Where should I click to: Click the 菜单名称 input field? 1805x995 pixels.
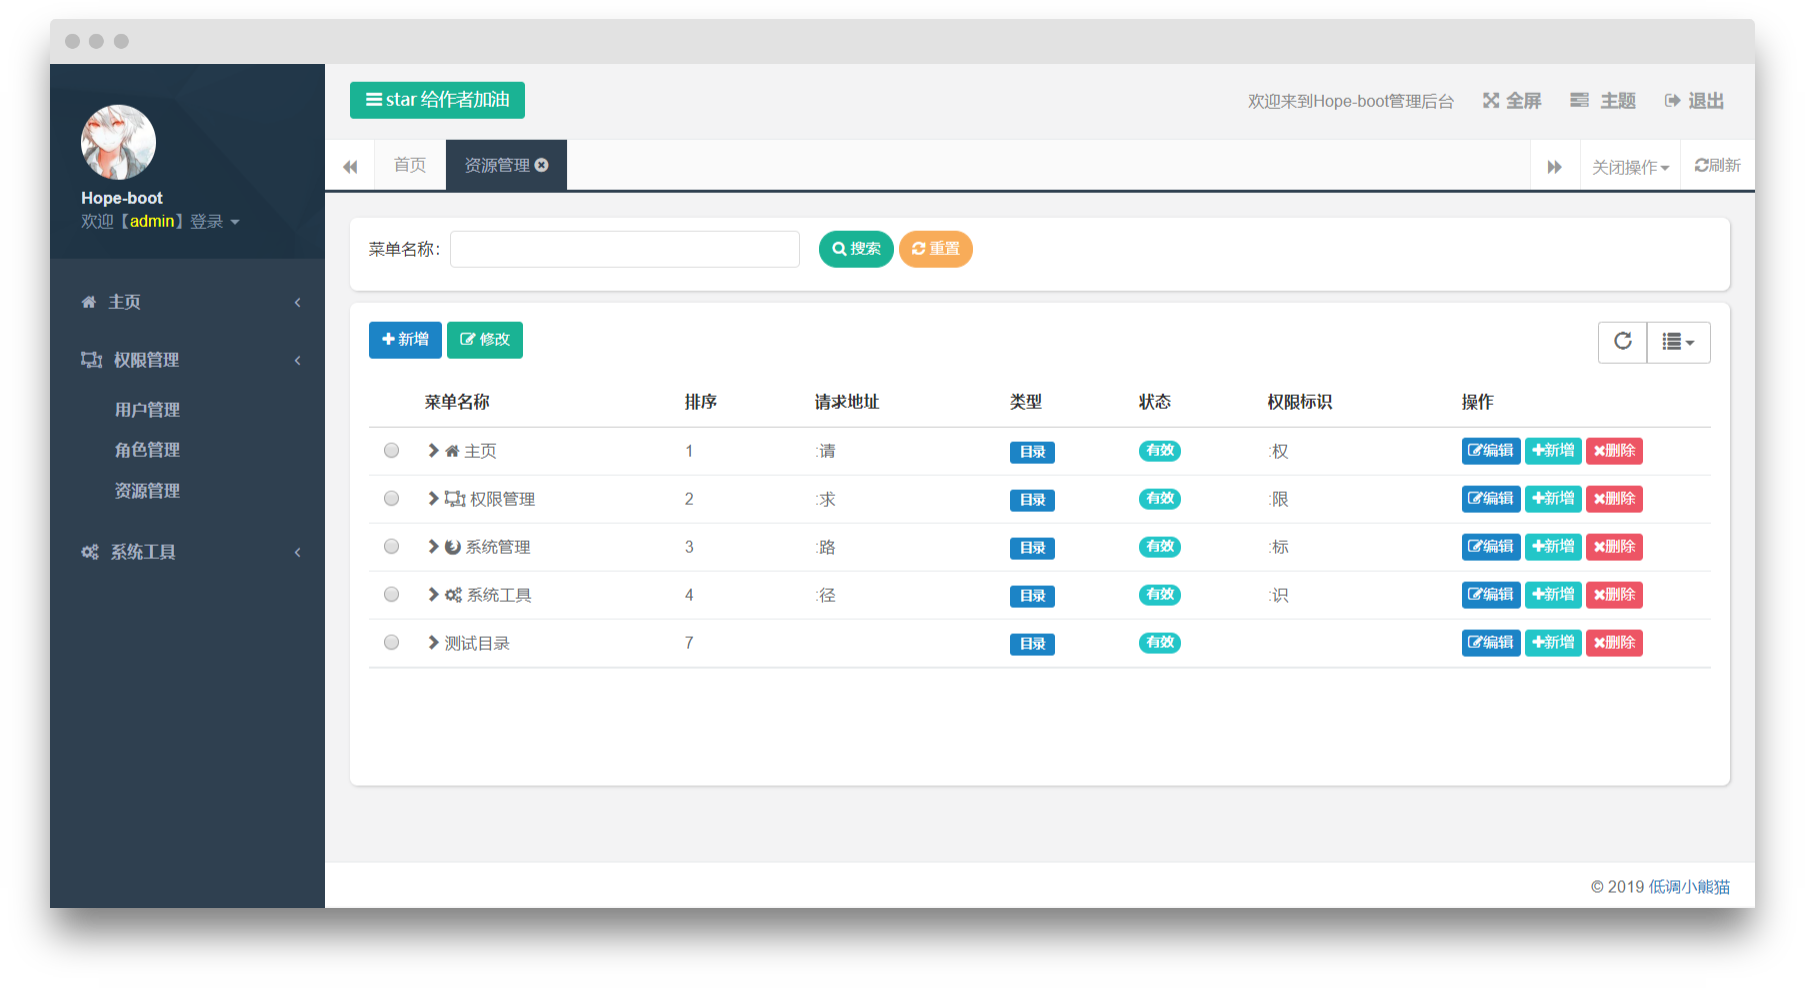[x=625, y=249]
